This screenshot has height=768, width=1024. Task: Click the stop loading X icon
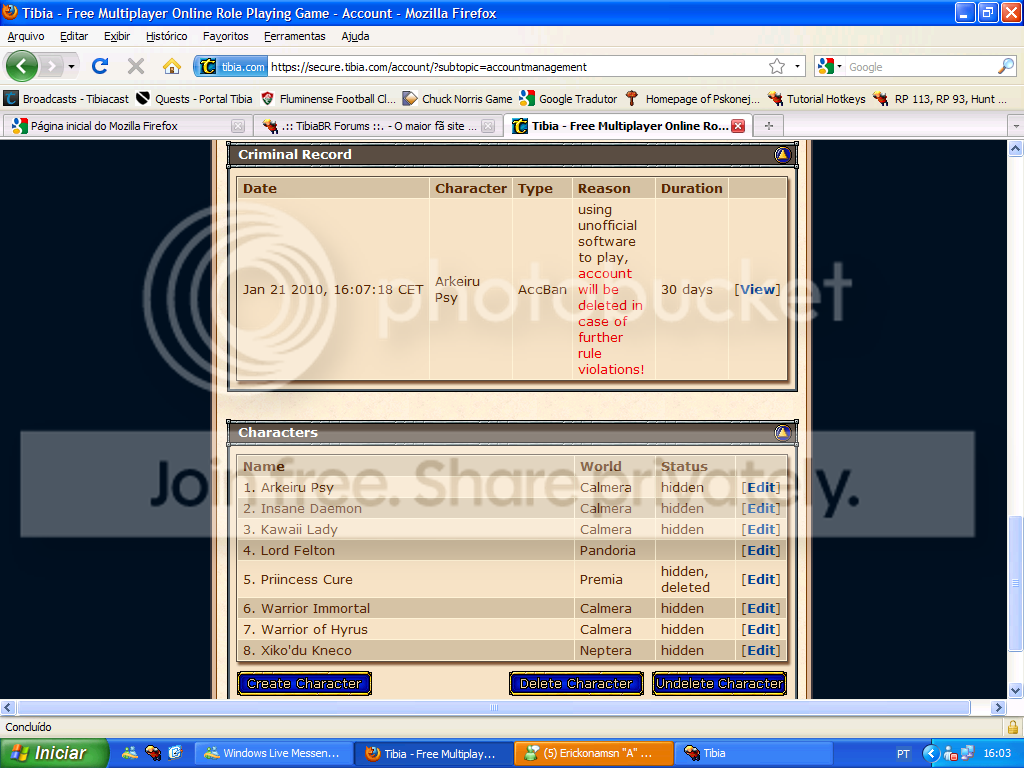[x=136, y=67]
